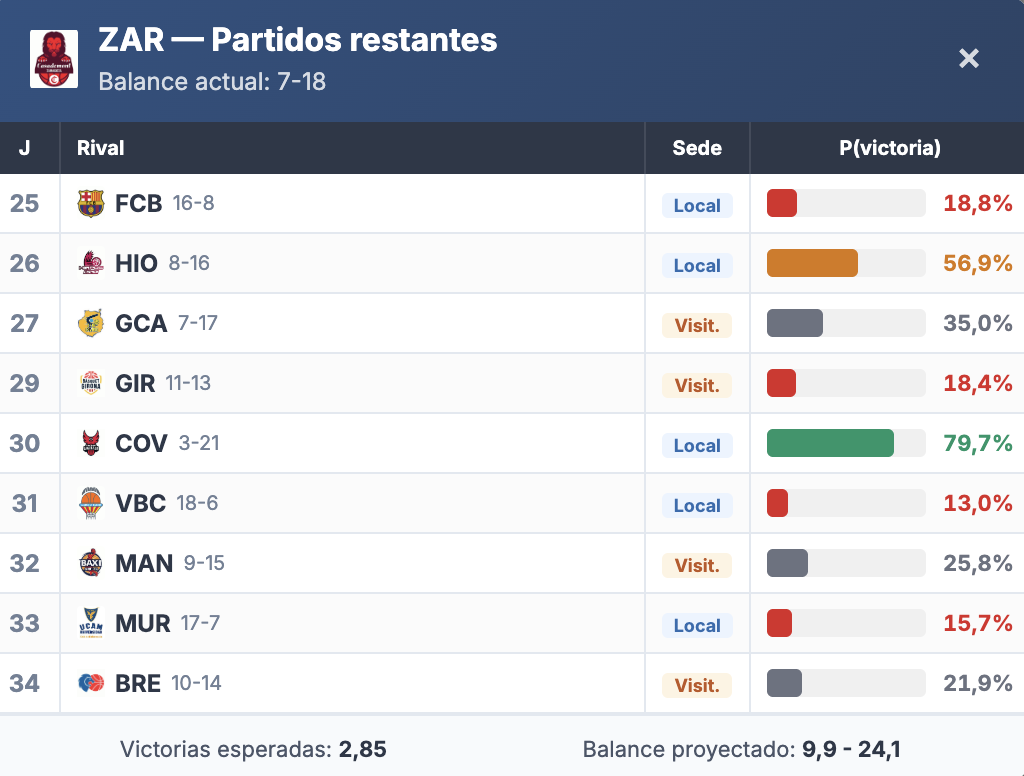Click the BRE team logo

coord(91,684)
